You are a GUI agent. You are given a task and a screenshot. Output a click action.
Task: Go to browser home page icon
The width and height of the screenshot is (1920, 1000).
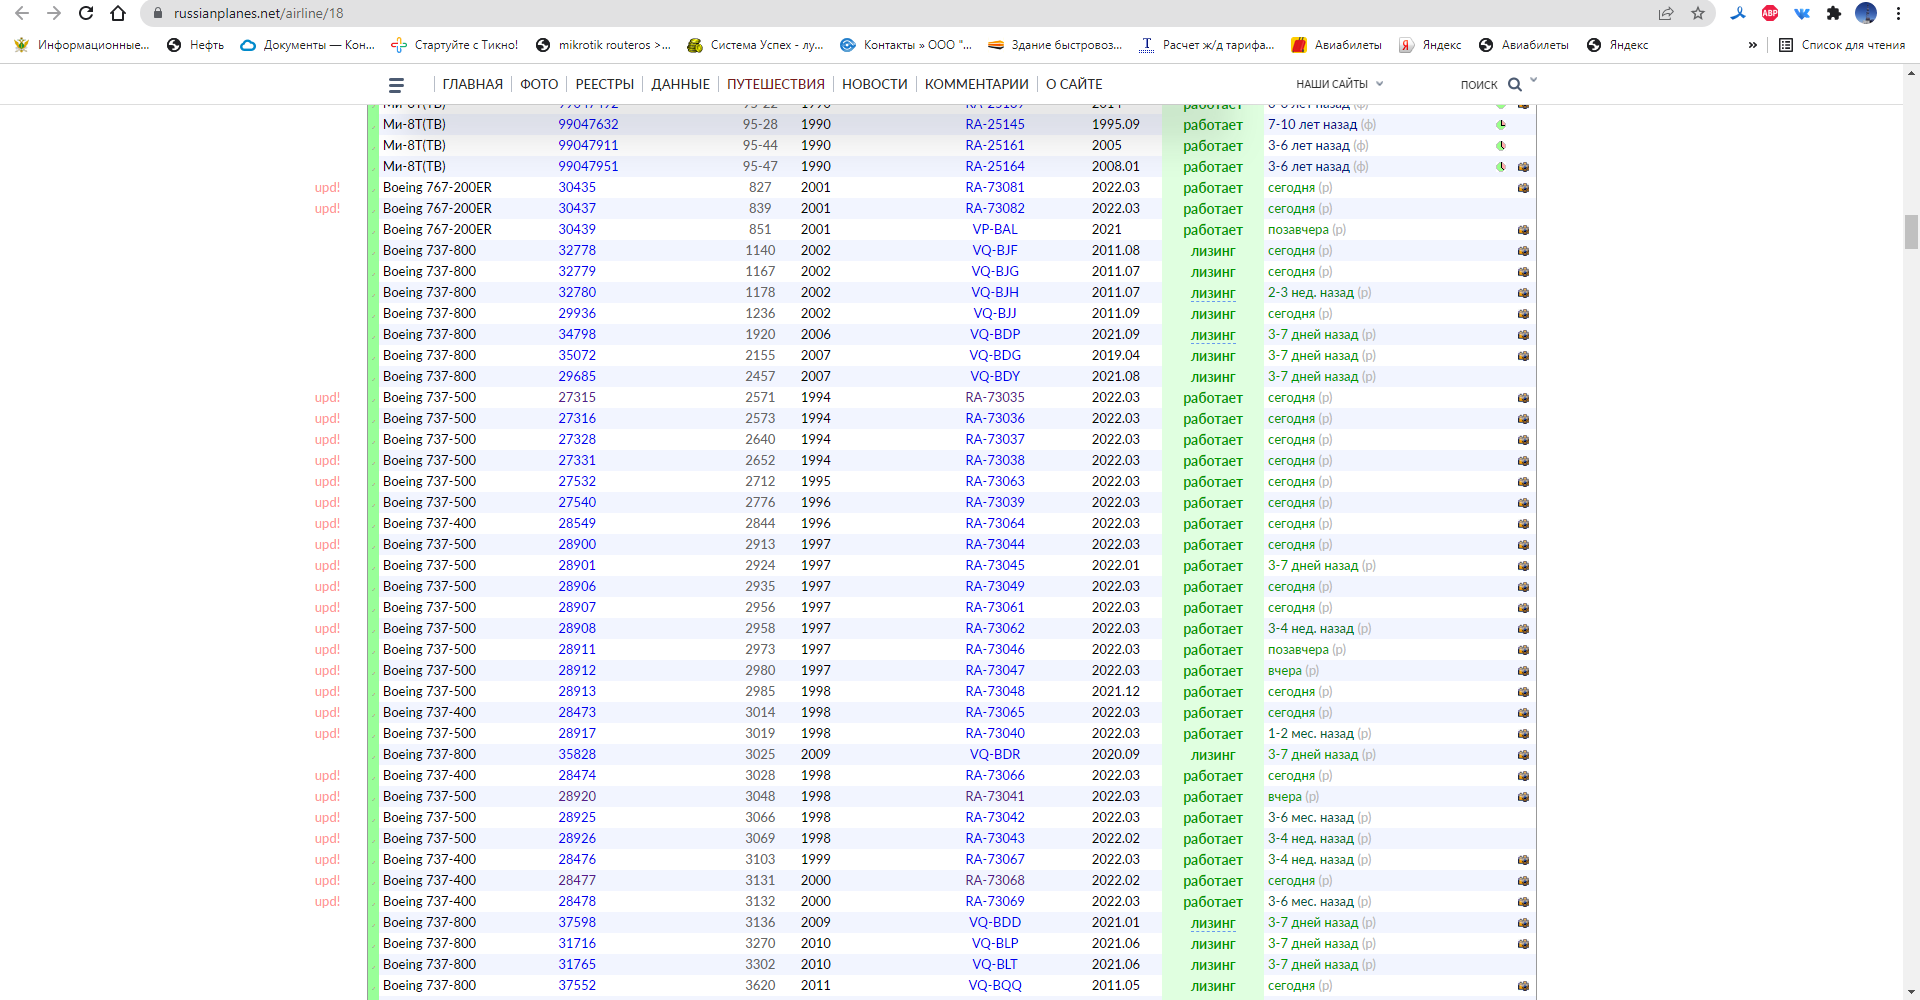point(118,13)
